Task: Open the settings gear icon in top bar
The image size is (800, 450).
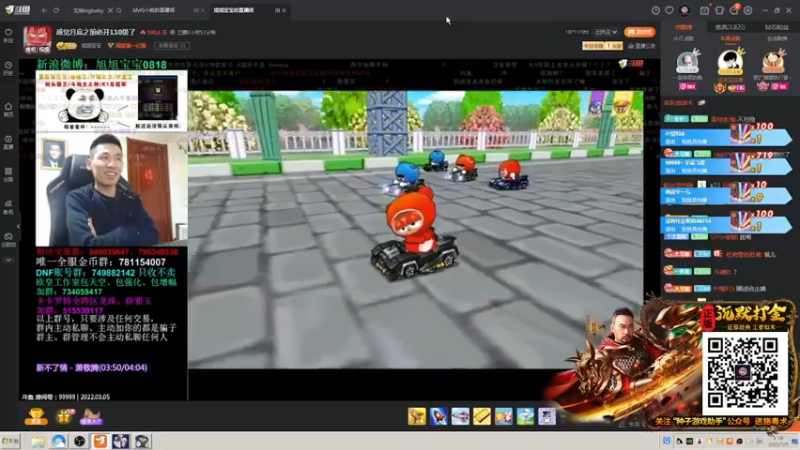Action: [x=748, y=10]
